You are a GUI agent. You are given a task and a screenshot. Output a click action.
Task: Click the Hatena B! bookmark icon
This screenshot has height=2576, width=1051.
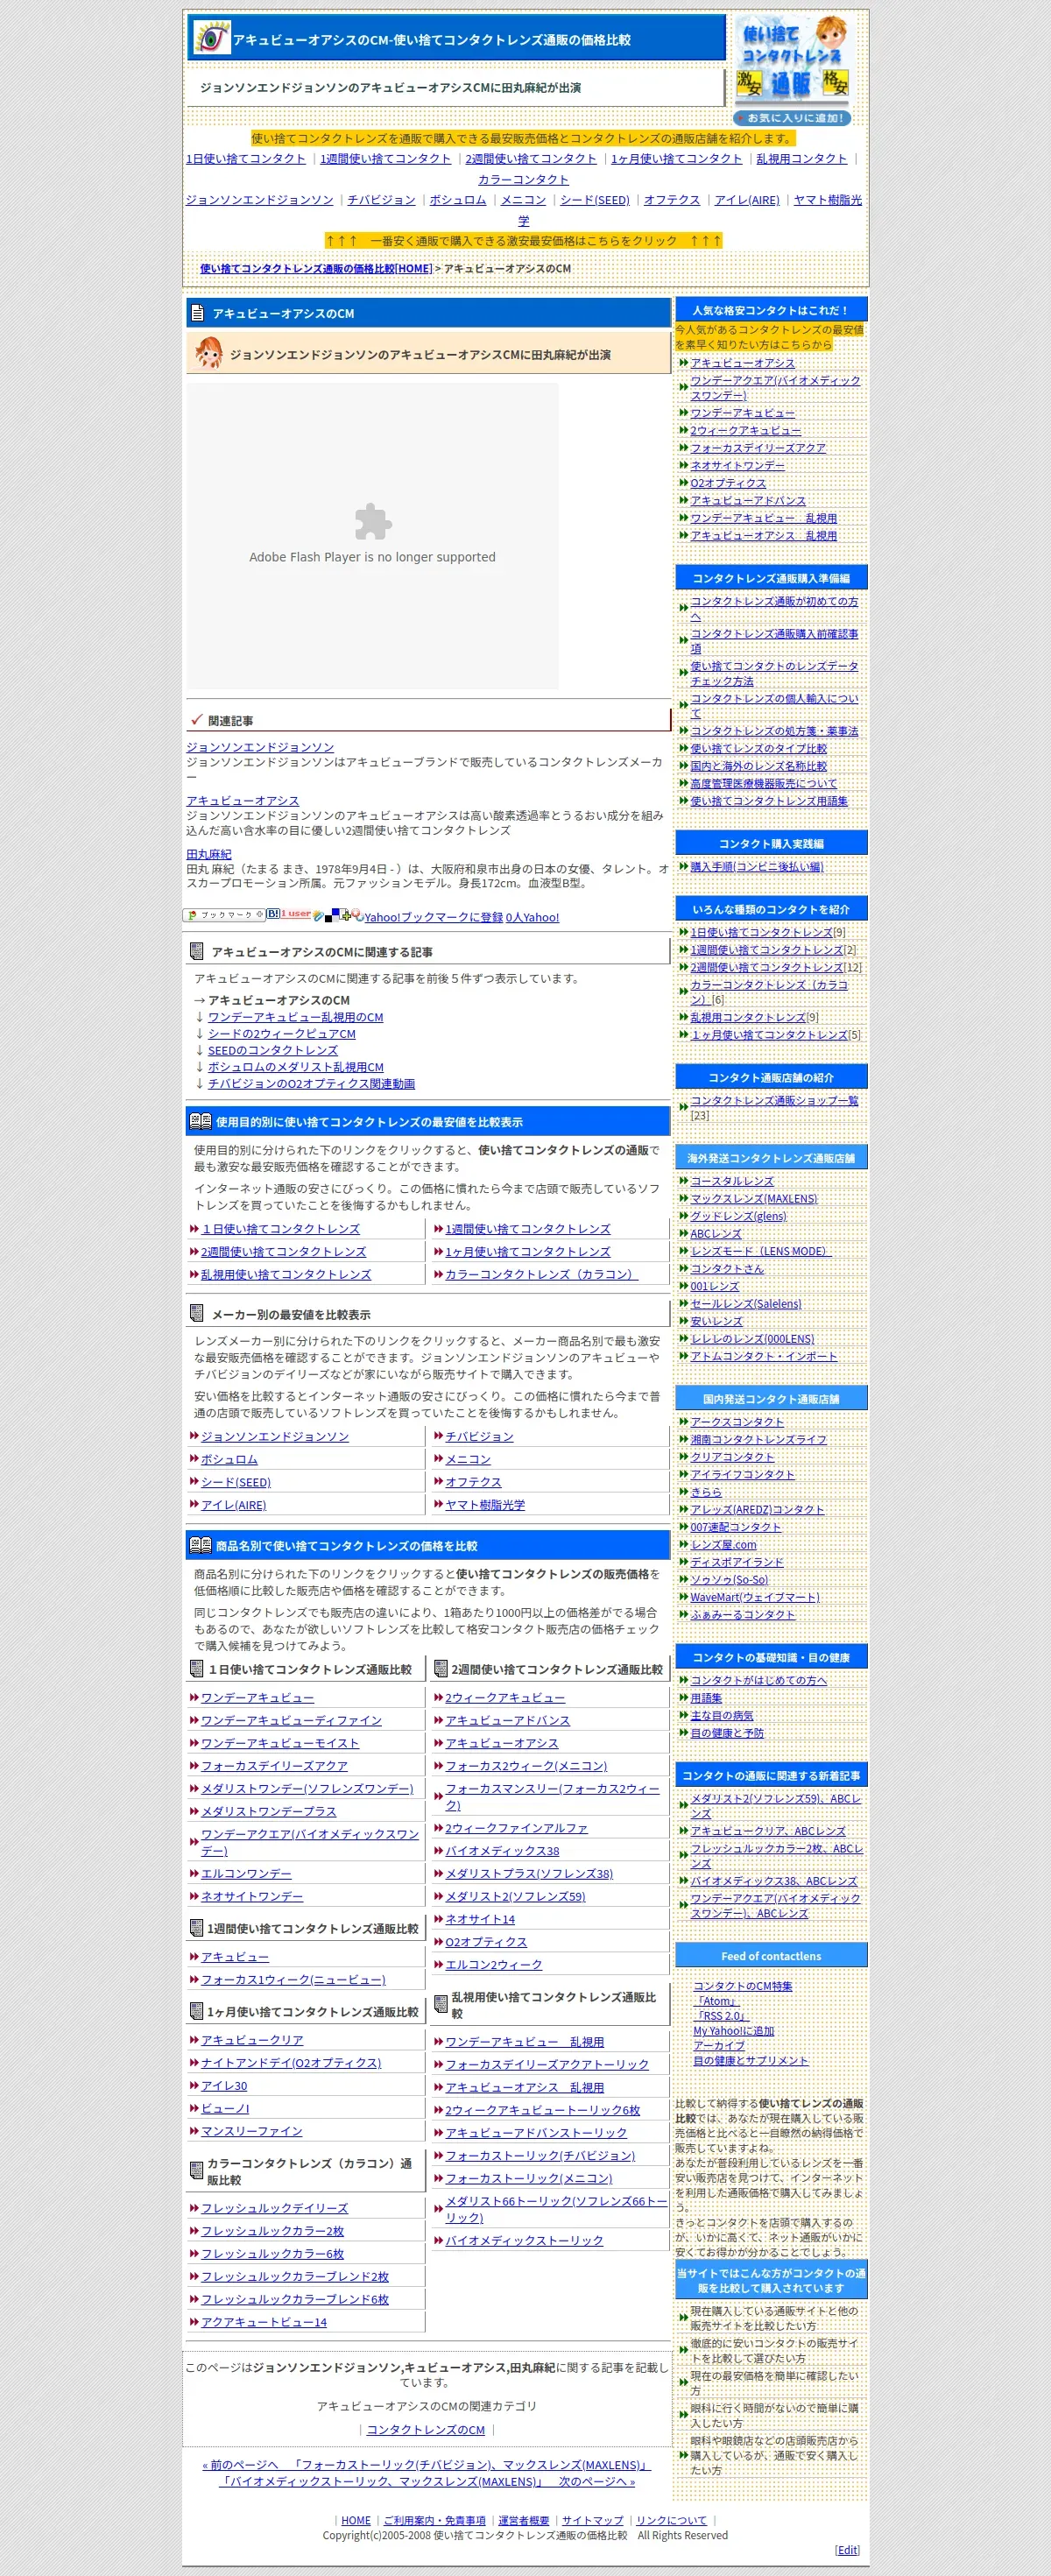pyautogui.click(x=273, y=914)
